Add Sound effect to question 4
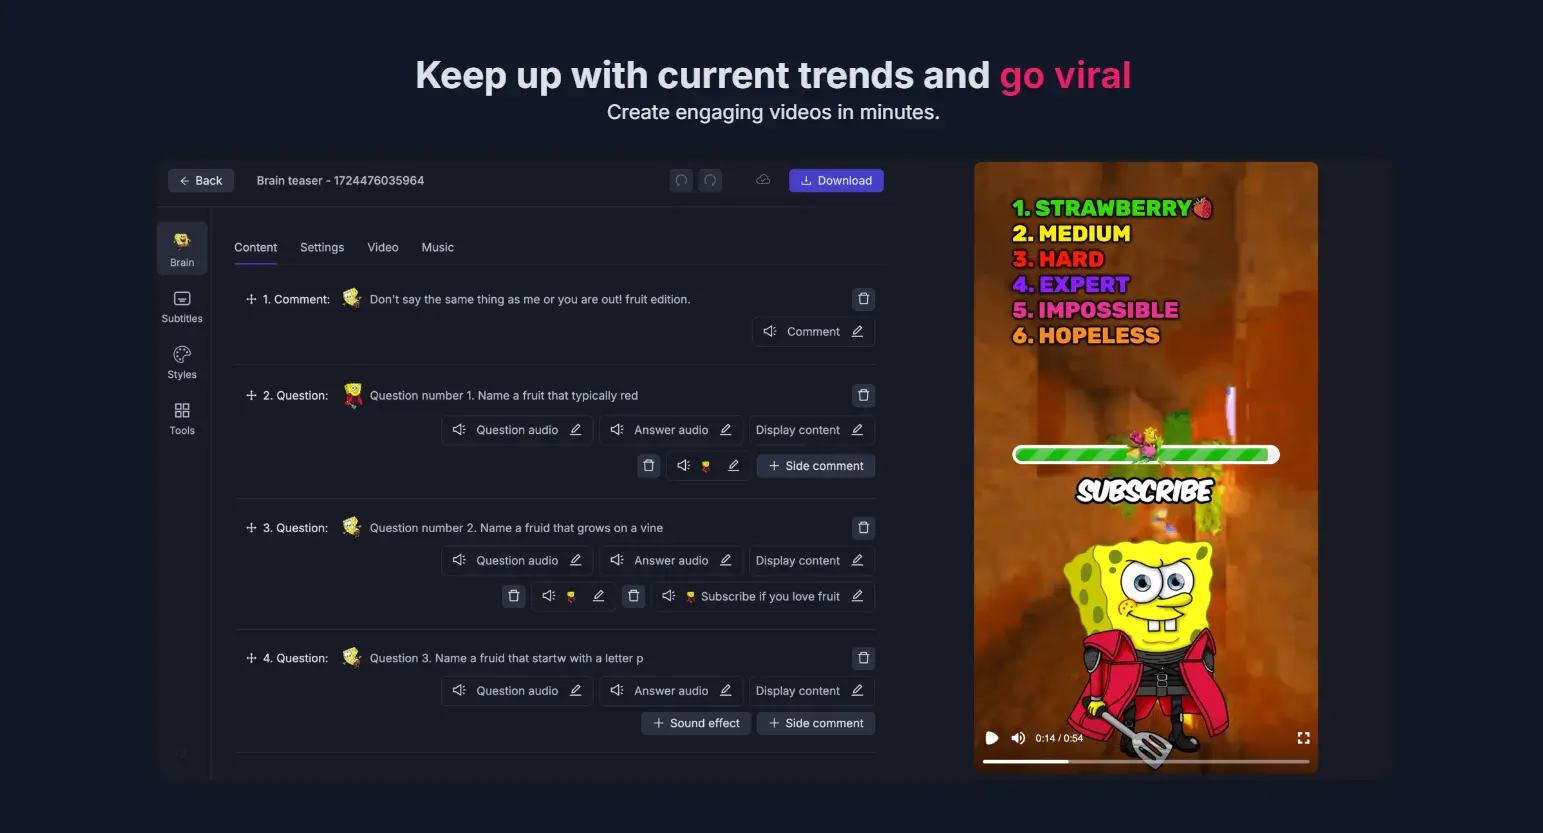Image resolution: width=1543 pixels, height=833 pixels. tap(696, 723)
